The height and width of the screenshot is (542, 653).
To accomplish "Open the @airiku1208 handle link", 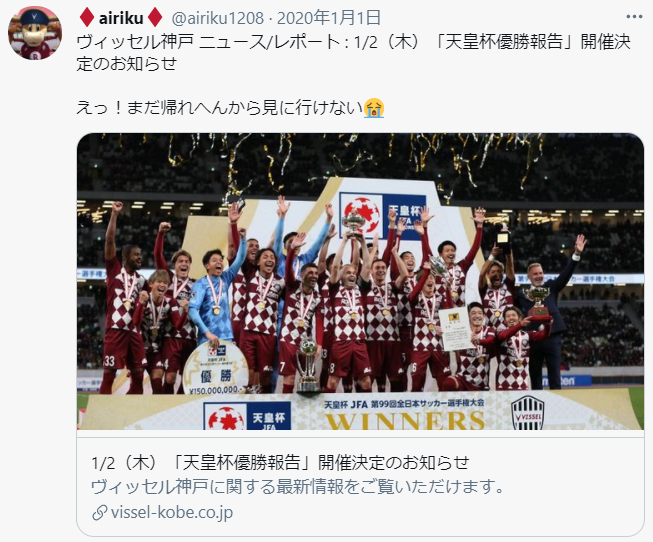I will point(218,18).
